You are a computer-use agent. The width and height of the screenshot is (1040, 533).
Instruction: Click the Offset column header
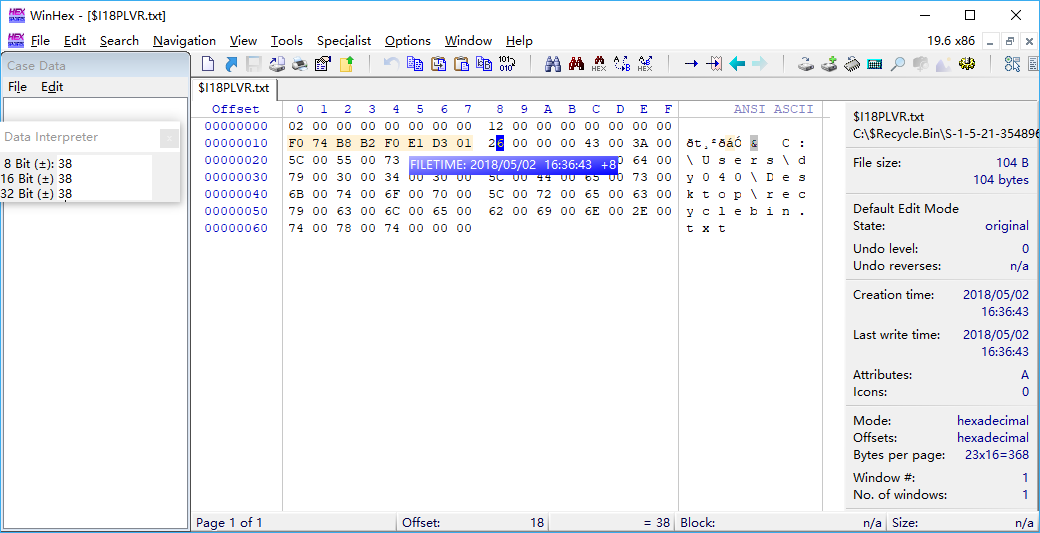pyautogui.click(x=236, y=109)
